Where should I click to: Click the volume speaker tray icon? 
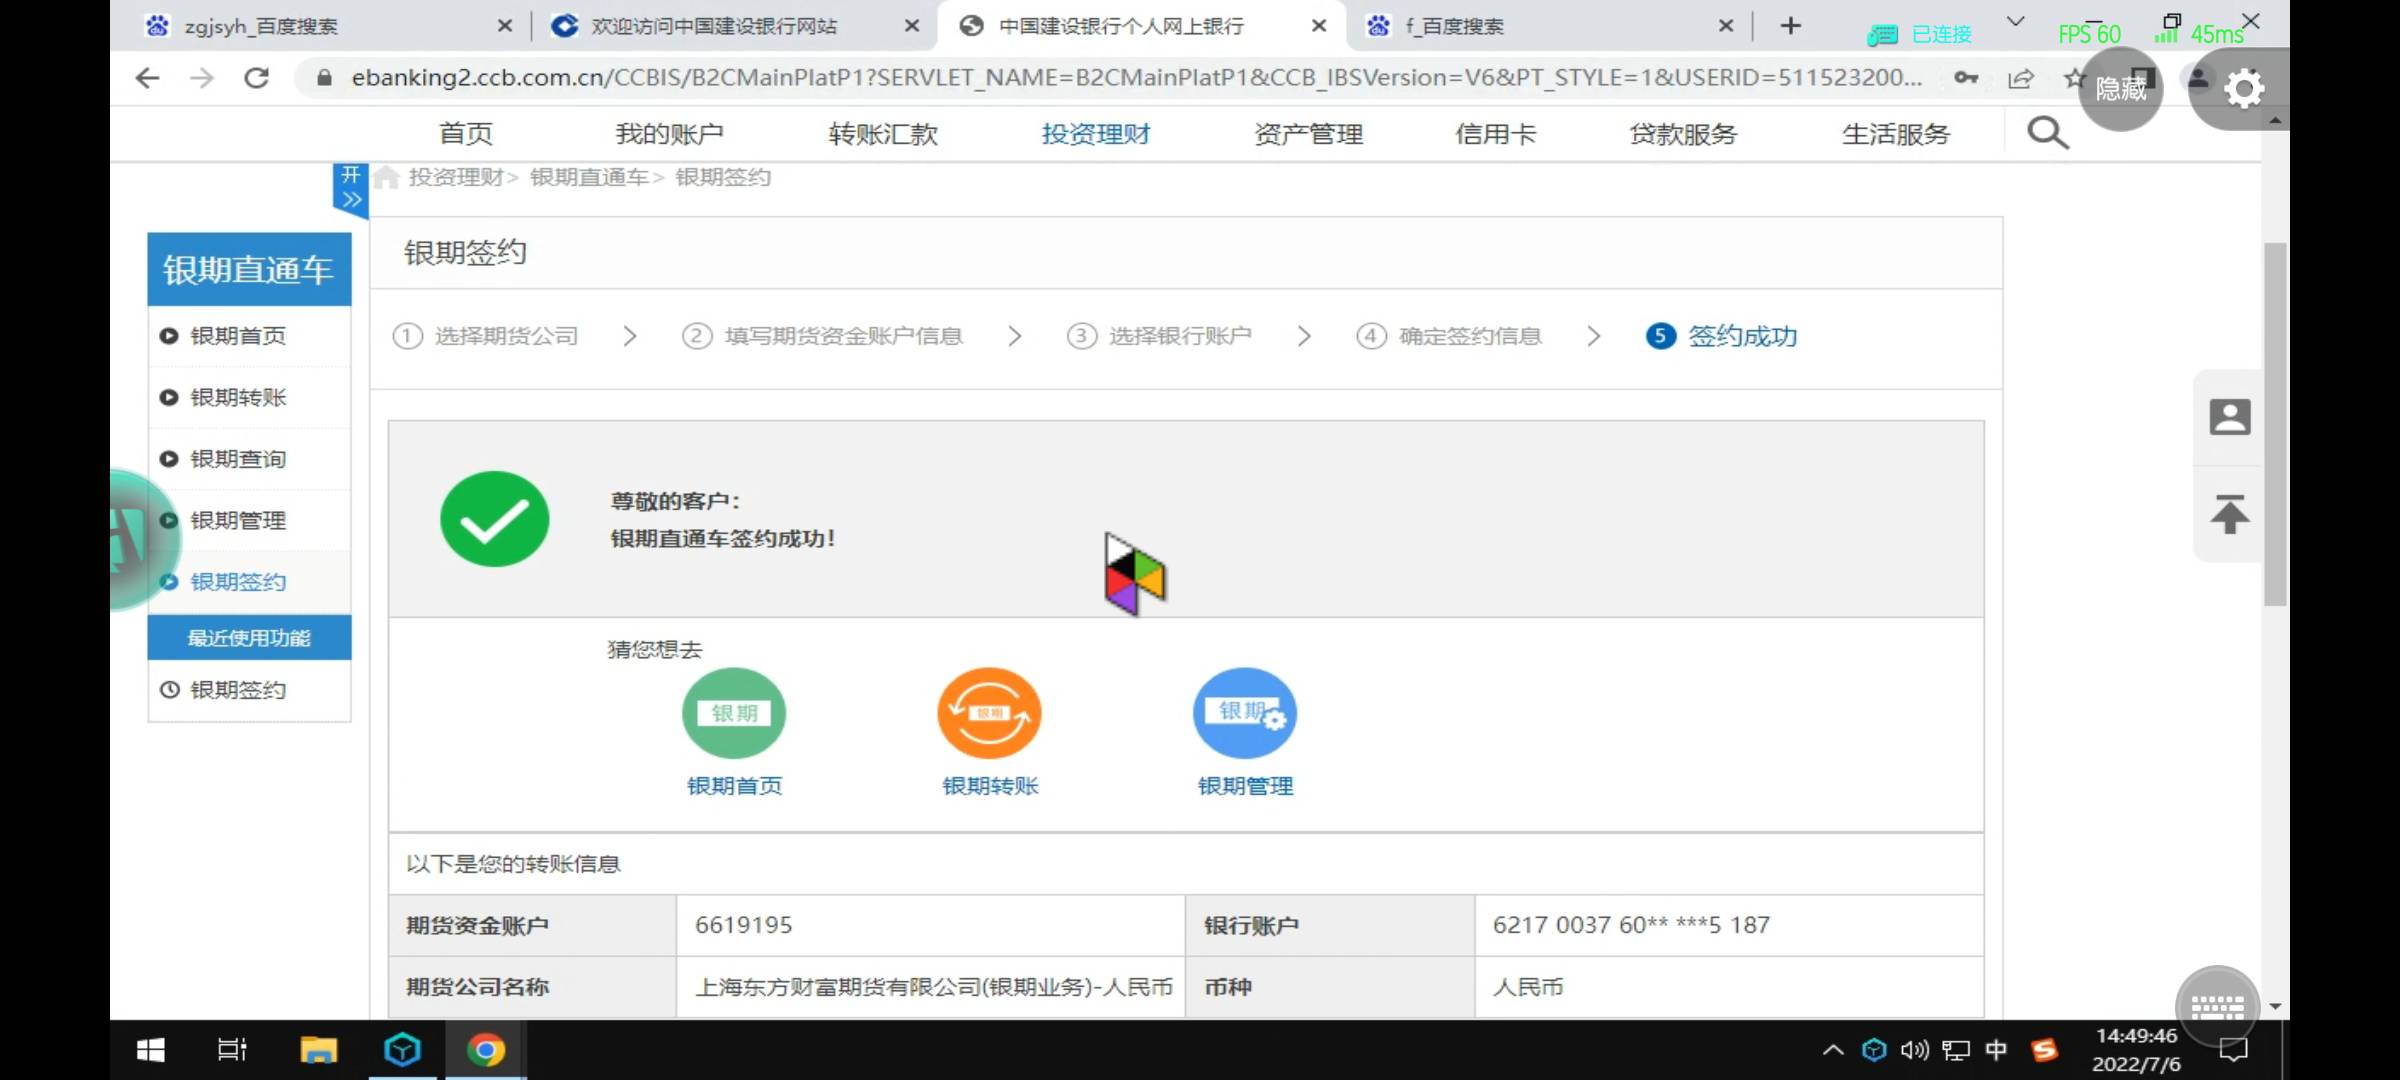(1914, 1050)
